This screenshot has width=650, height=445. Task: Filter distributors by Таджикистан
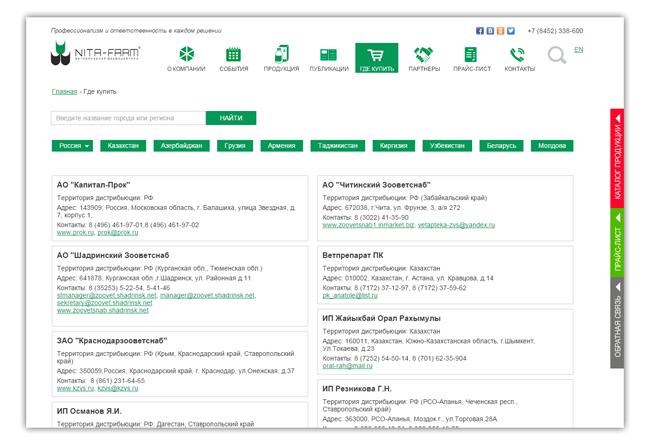click(x=337, y=146)
